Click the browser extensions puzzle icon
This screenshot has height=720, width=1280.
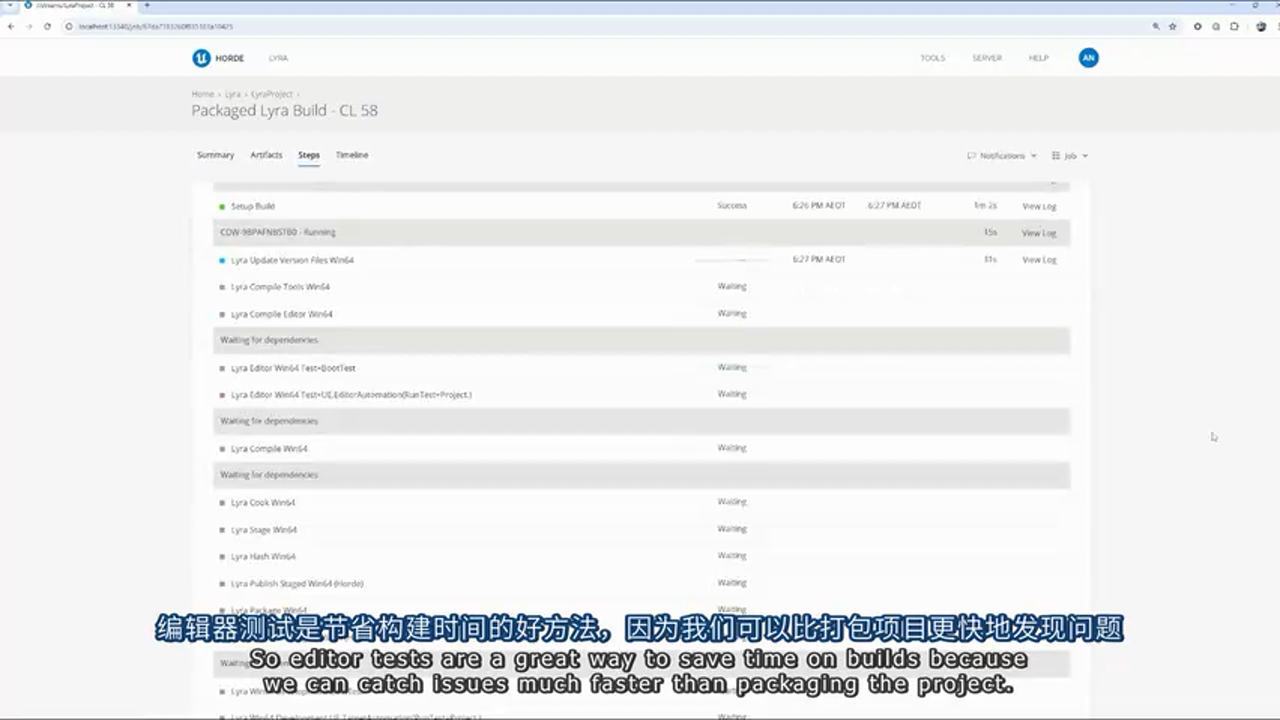1234,26
